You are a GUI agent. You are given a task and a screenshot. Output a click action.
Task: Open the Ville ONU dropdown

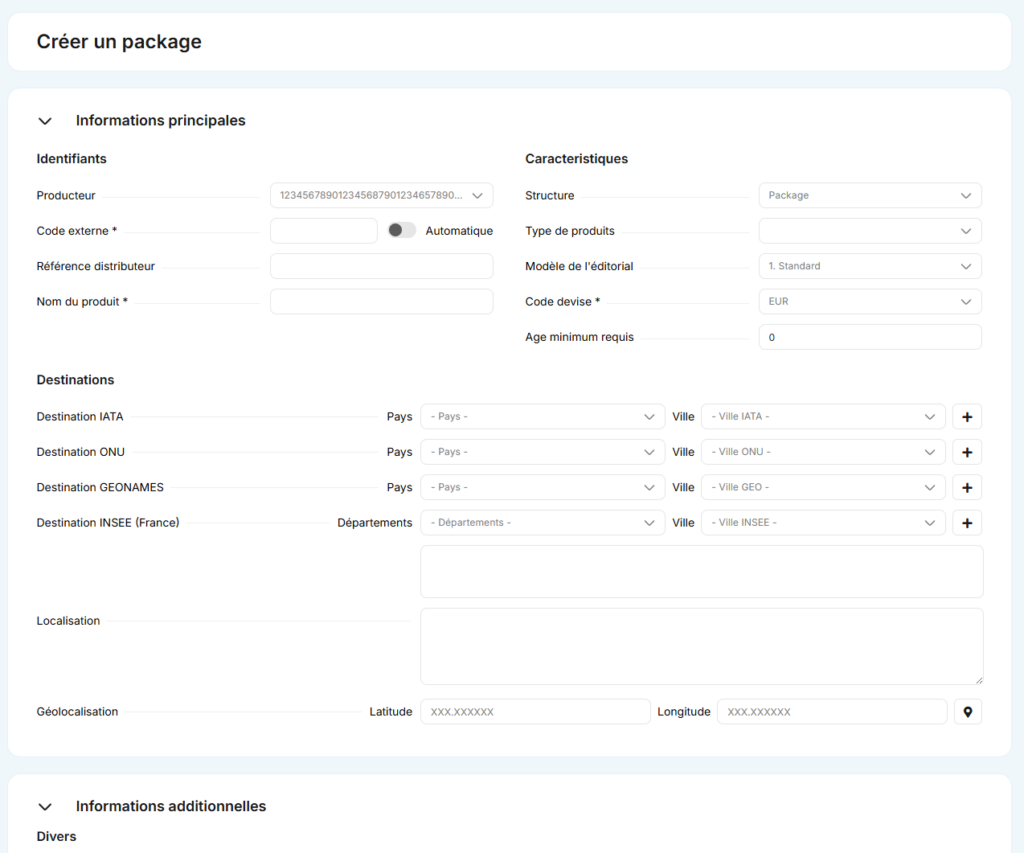[x=822, y=452]
